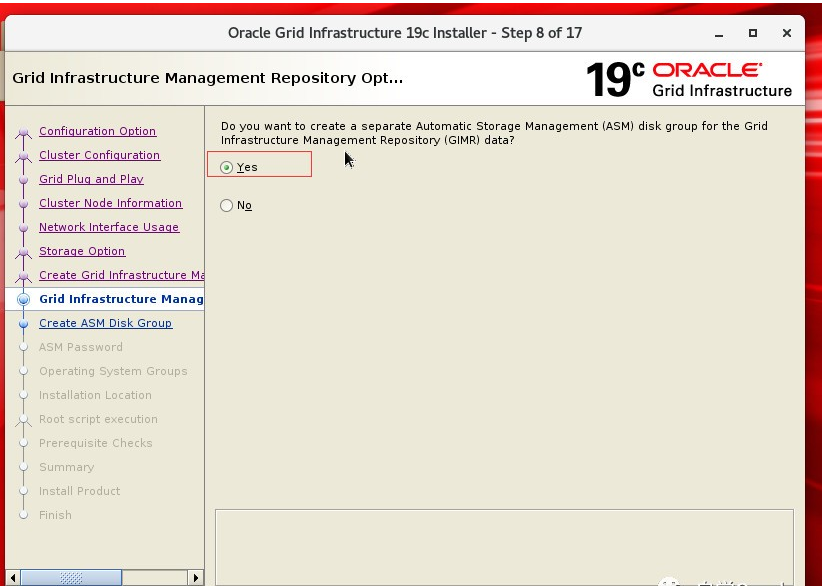The height and width of the screenshot is (586, 822).
Task: Go to Create ASM Disk Group step
Action: pos(105,323)
